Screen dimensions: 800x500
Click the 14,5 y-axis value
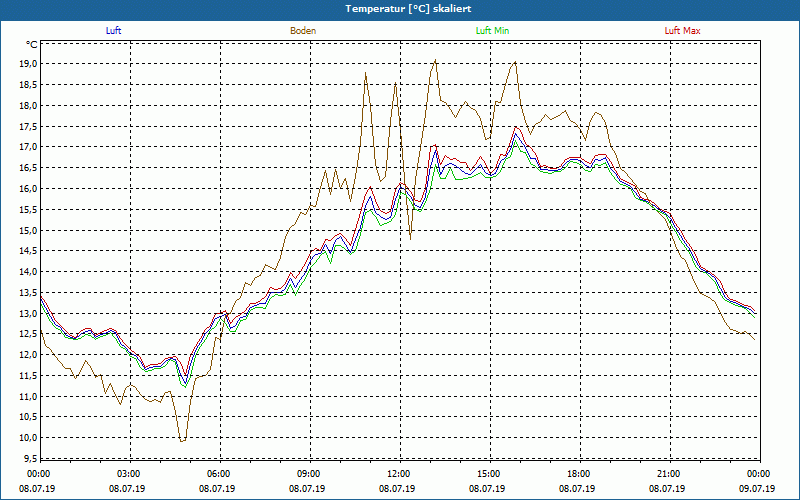pos(28,251)
